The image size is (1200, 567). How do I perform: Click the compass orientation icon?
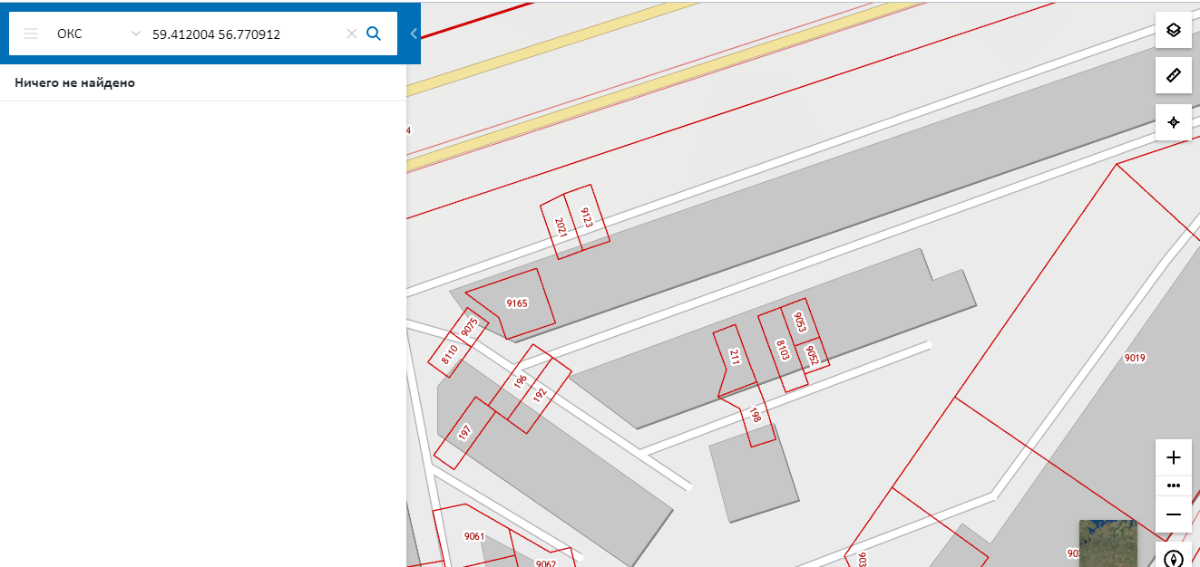click(x=1173, y=558)
